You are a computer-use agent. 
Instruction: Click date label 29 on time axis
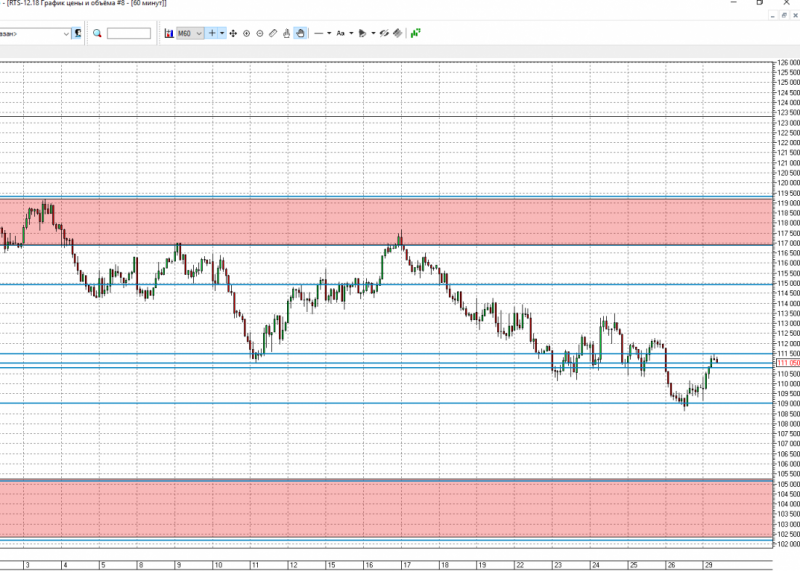click(x=708, y=565)
